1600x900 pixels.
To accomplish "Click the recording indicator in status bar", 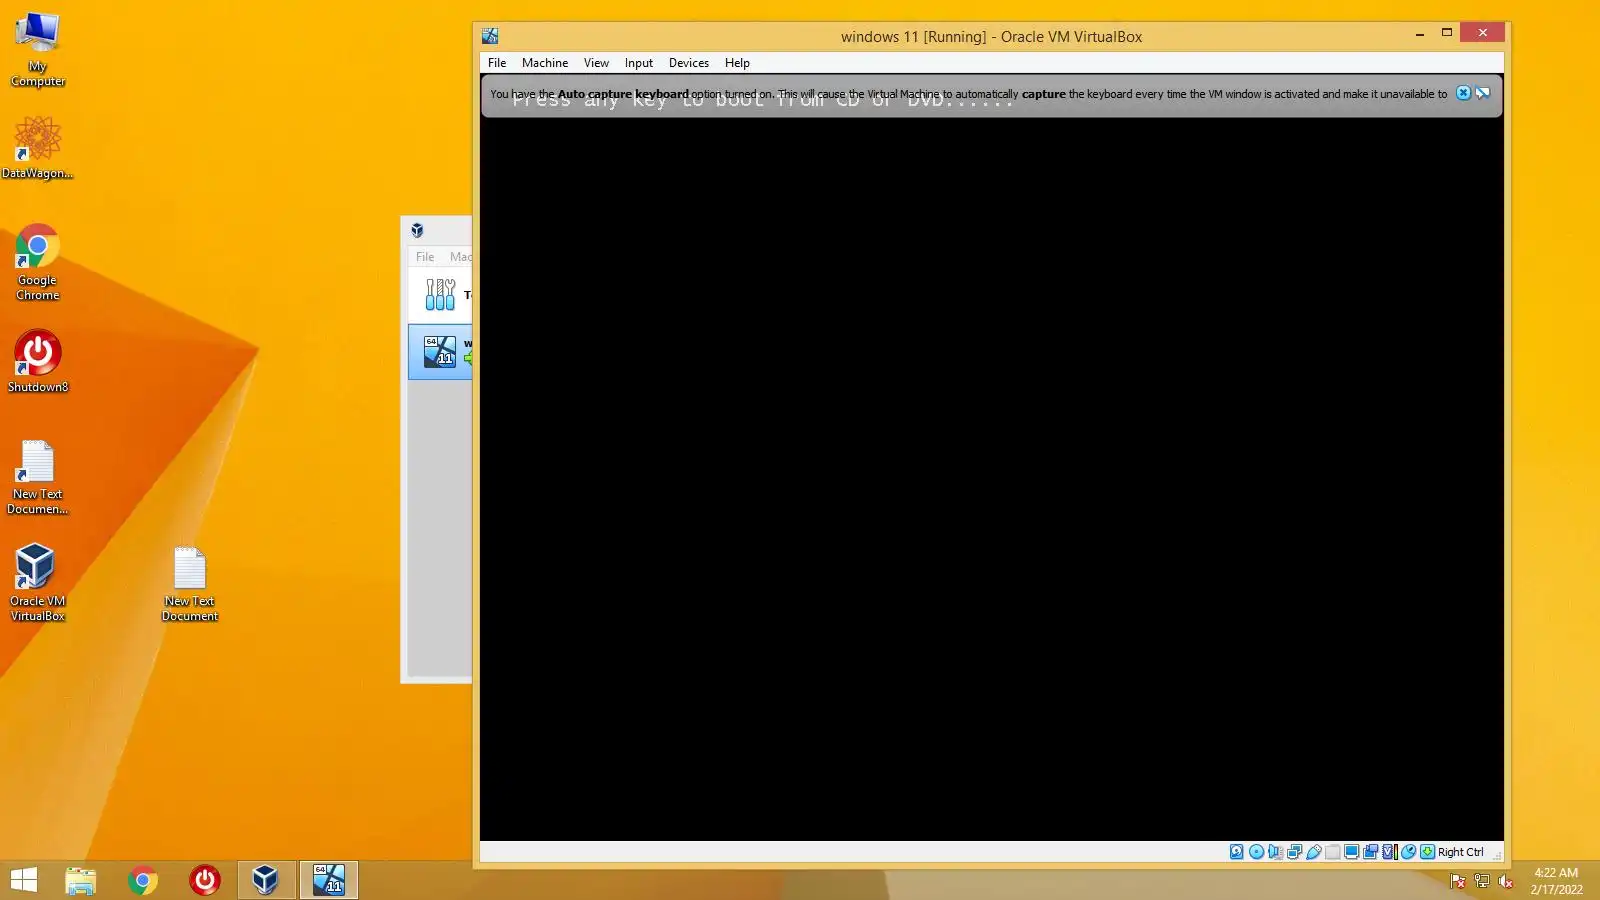I will [1370, 852].
